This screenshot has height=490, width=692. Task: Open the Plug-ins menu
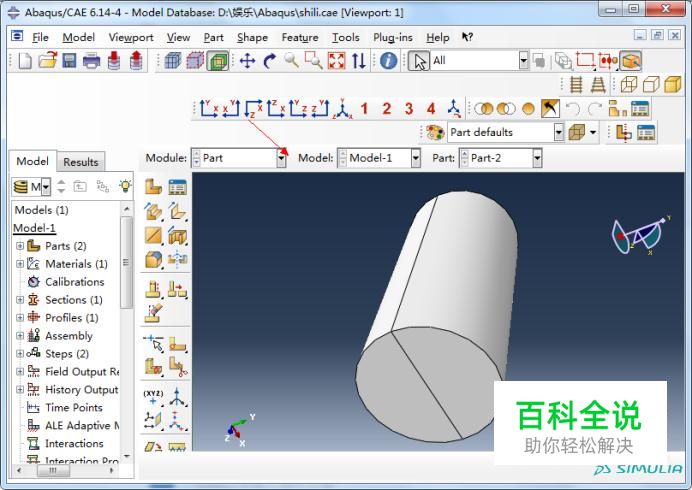pyautogui.click(x=392, y=38)
